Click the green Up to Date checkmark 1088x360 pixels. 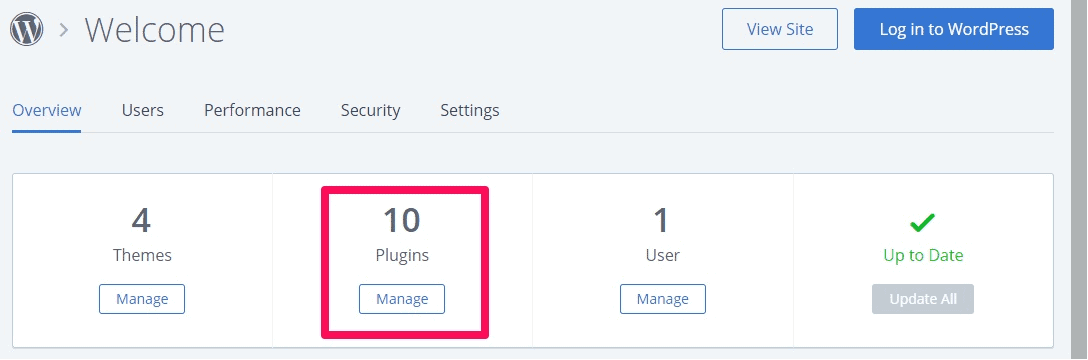pos(922,223)
